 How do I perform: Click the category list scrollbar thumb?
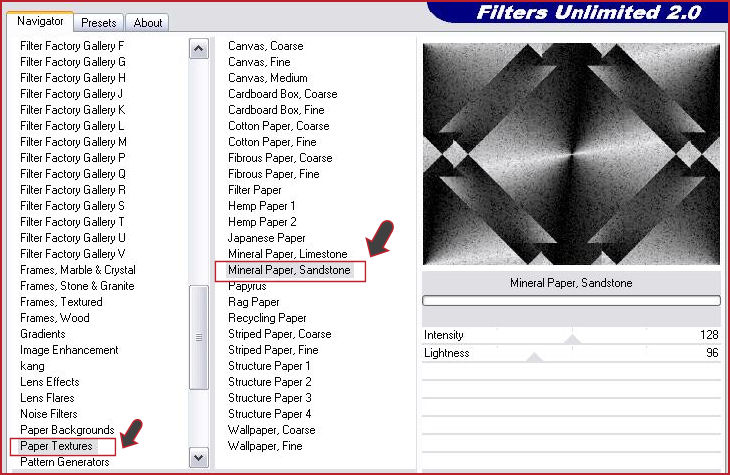[x=198, y=337]
